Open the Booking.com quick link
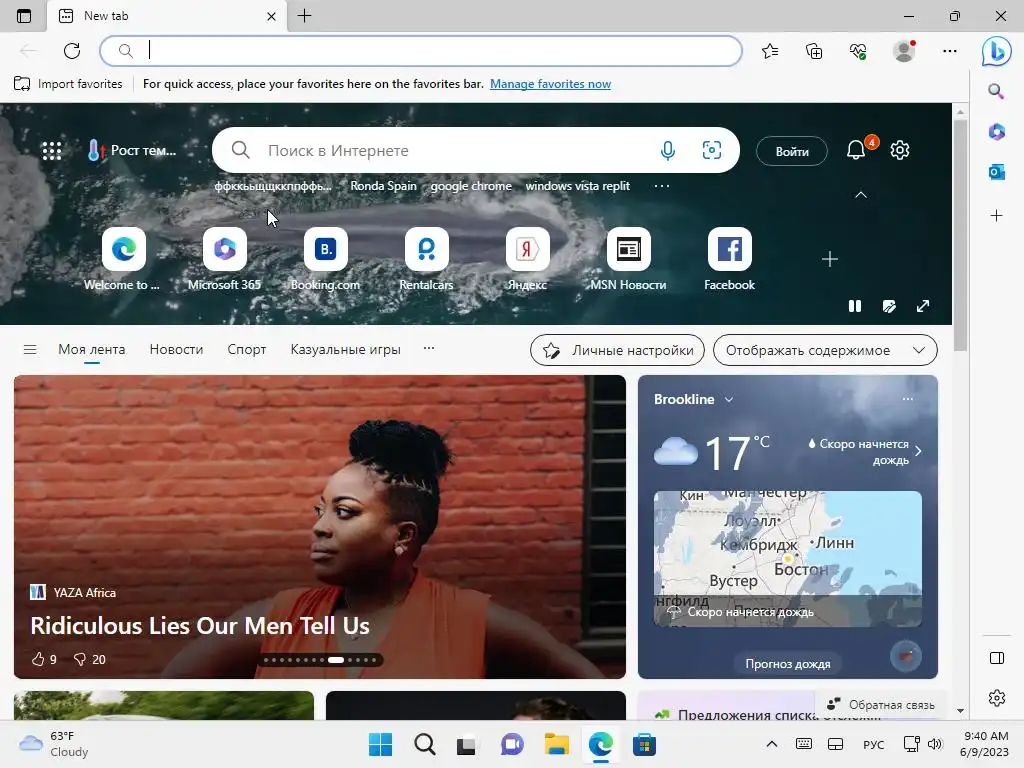This screenshot has width=1024, height=768. pyautogui.click(x=325, y=259)
